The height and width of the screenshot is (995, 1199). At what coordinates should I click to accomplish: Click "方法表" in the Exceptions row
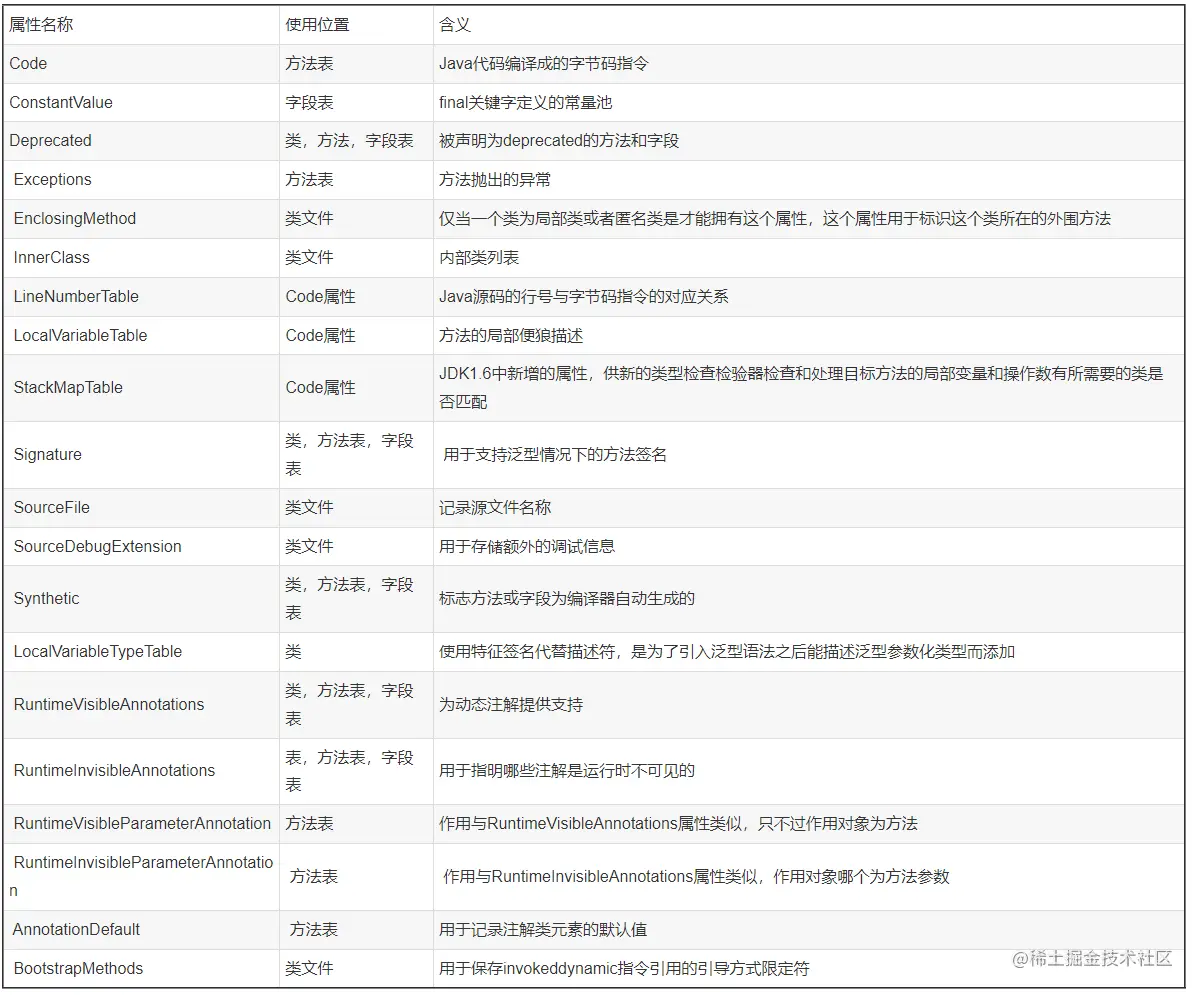click(309, 180)
